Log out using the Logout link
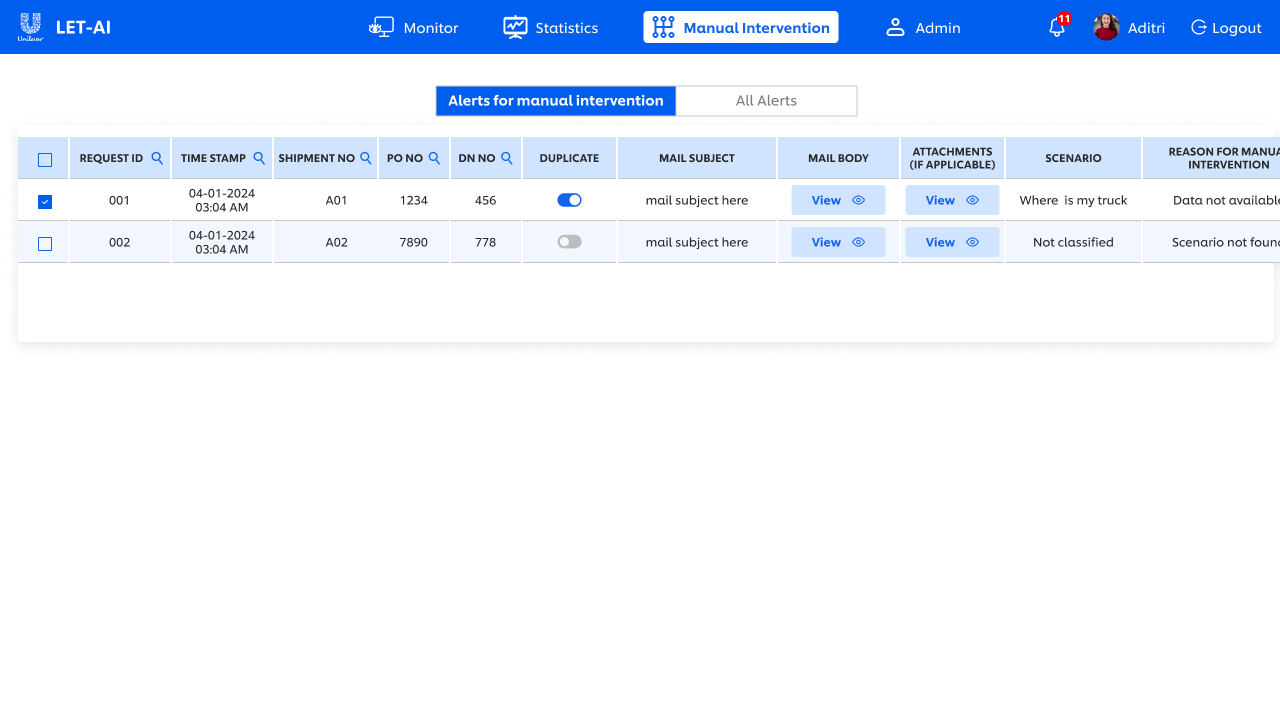The height and width of the screenshot is (705, 1280). [1226, 28]
